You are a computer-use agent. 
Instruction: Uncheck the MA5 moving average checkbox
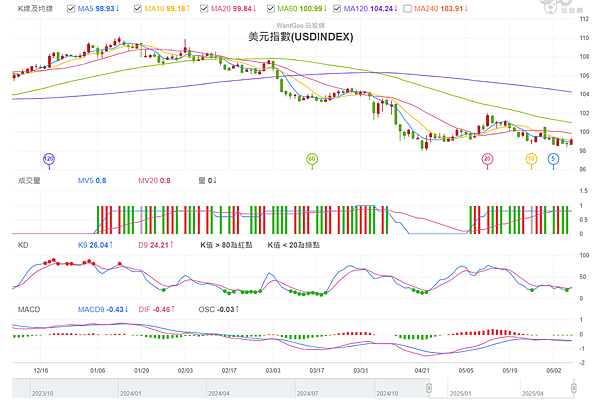[x=71, y=8]
